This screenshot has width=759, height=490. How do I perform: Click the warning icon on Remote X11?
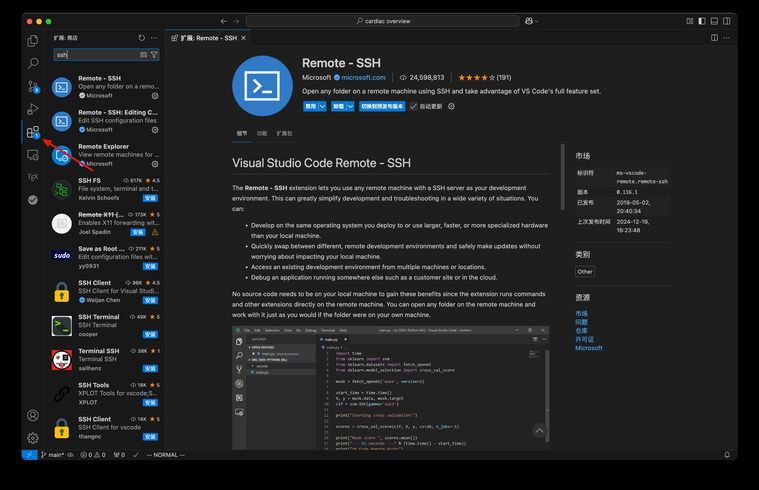point(155,232)
